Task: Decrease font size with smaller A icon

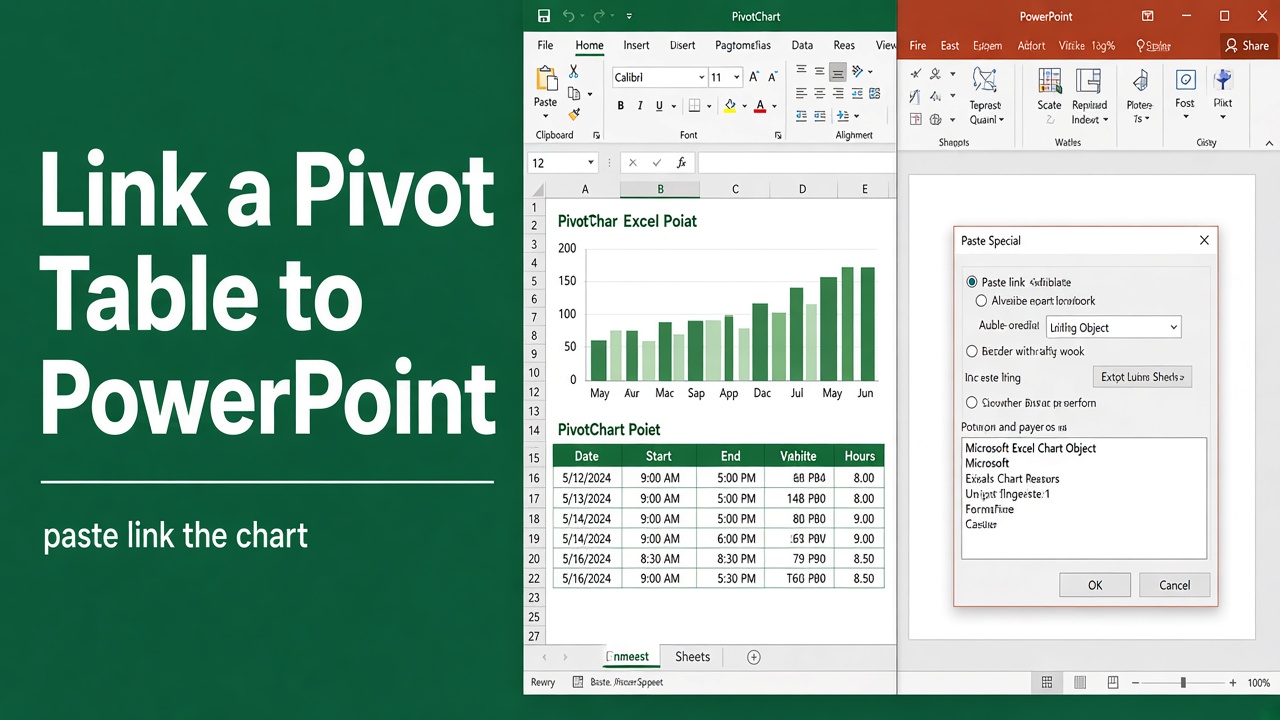Action: coord(774,77)
